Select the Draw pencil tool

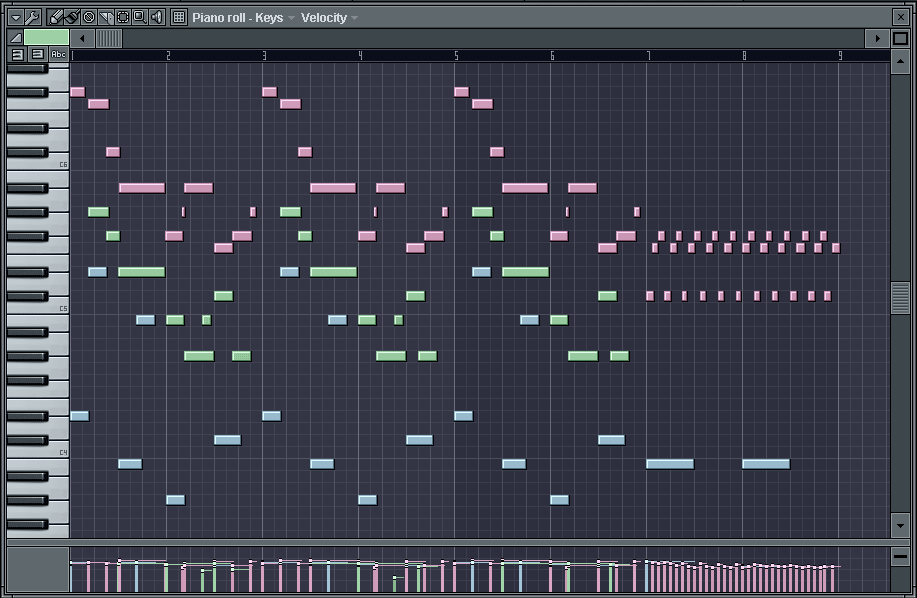point(56,17)
